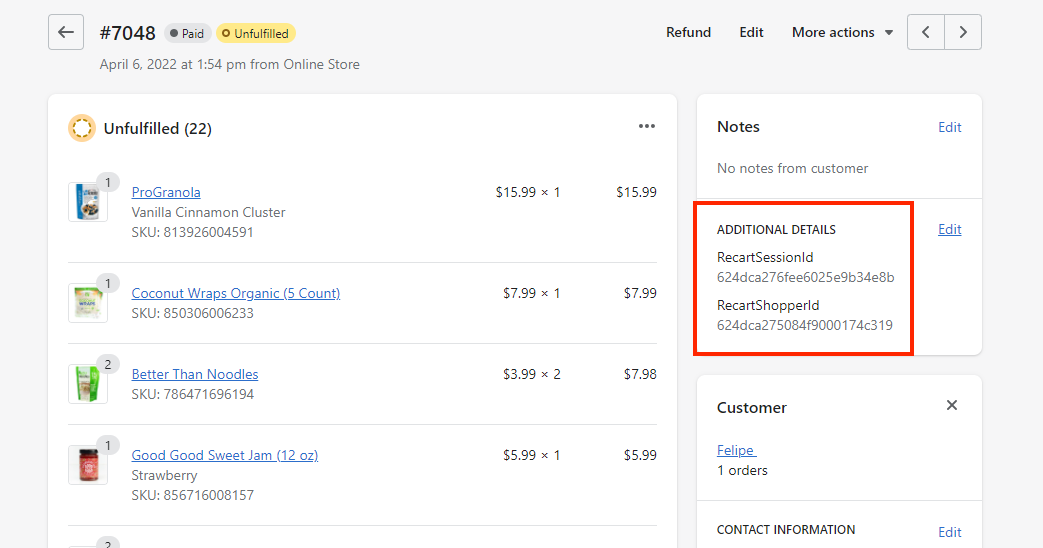The image size is (1043, 548).
Task: Click the Vanilla Cinnamon Cluster variant text
Action: 208,212
